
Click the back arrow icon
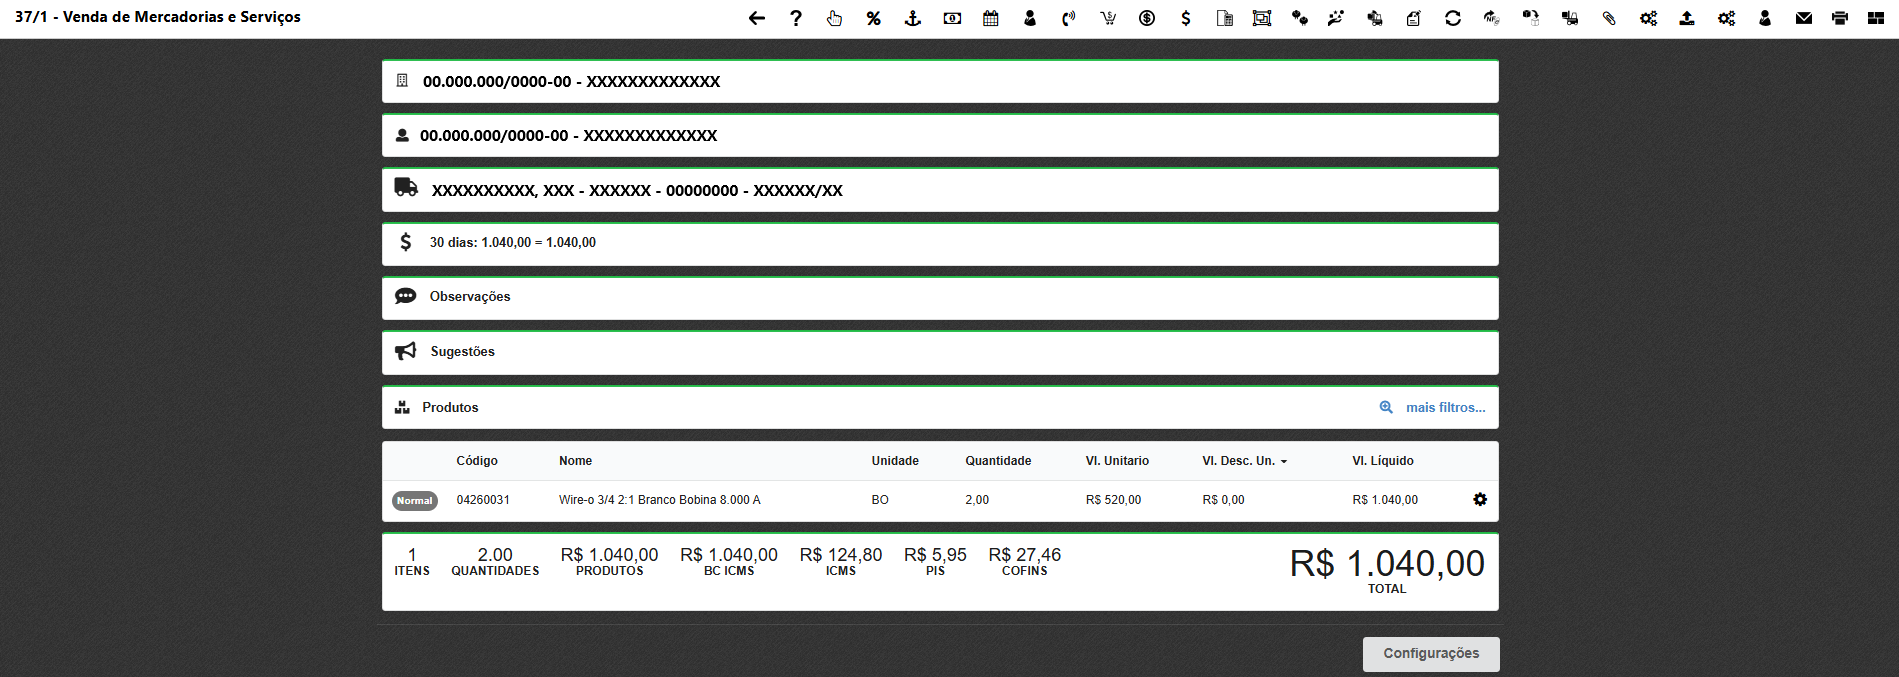(x=757, y=18)
